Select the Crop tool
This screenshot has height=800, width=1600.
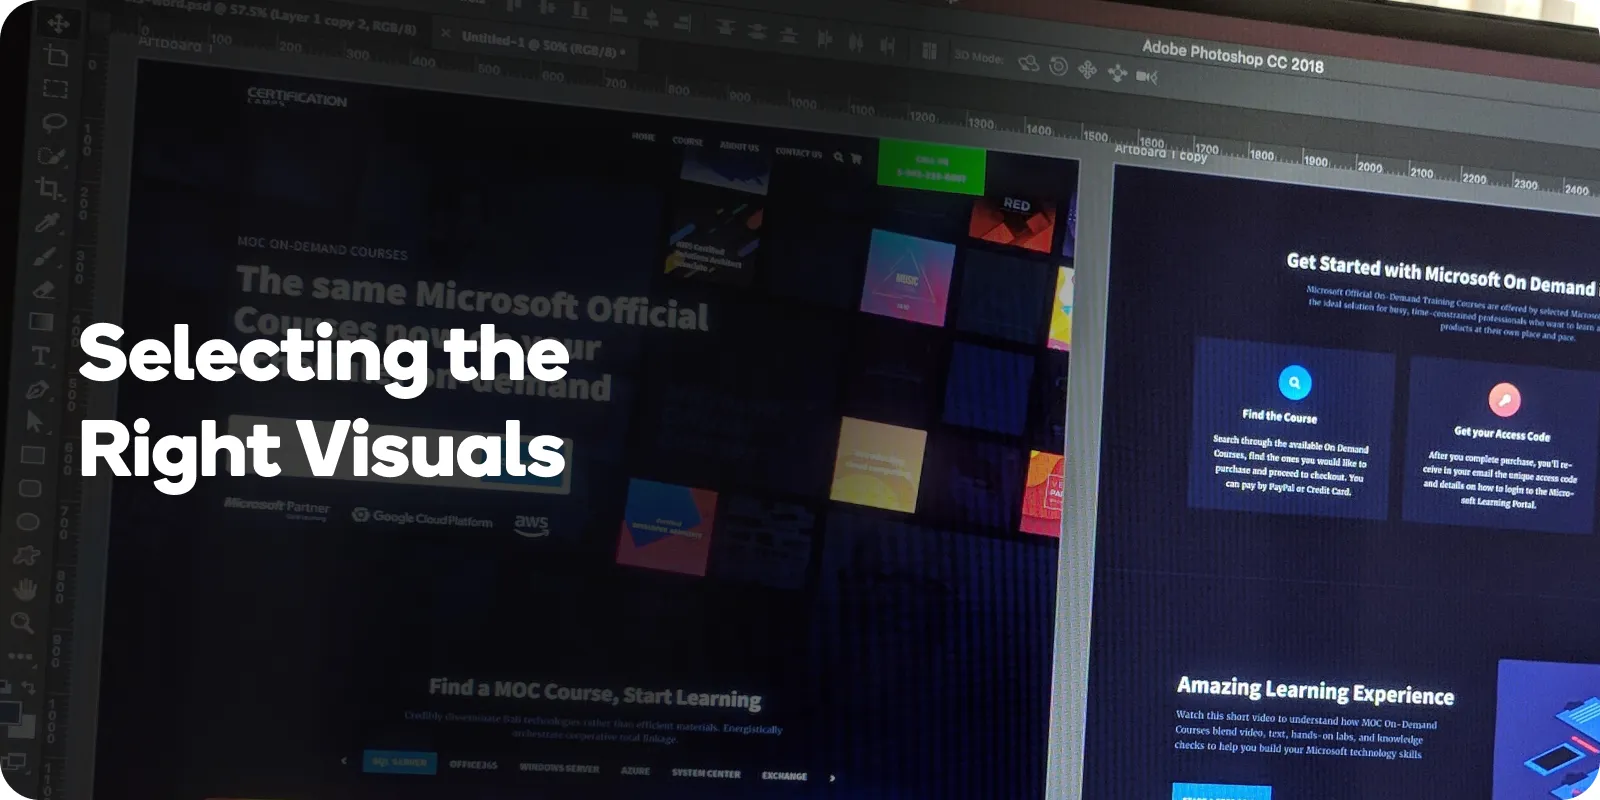point(48,188)
